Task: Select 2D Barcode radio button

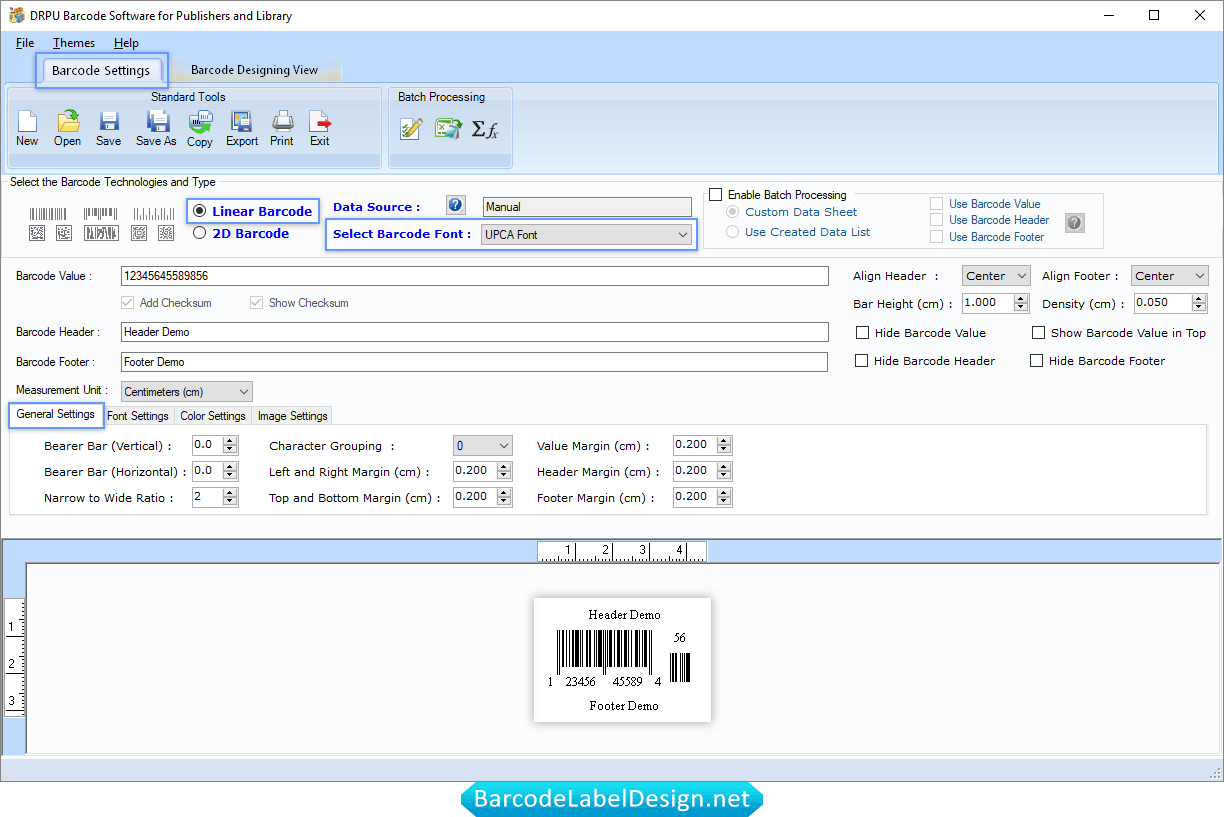Action: pos(200,233)
